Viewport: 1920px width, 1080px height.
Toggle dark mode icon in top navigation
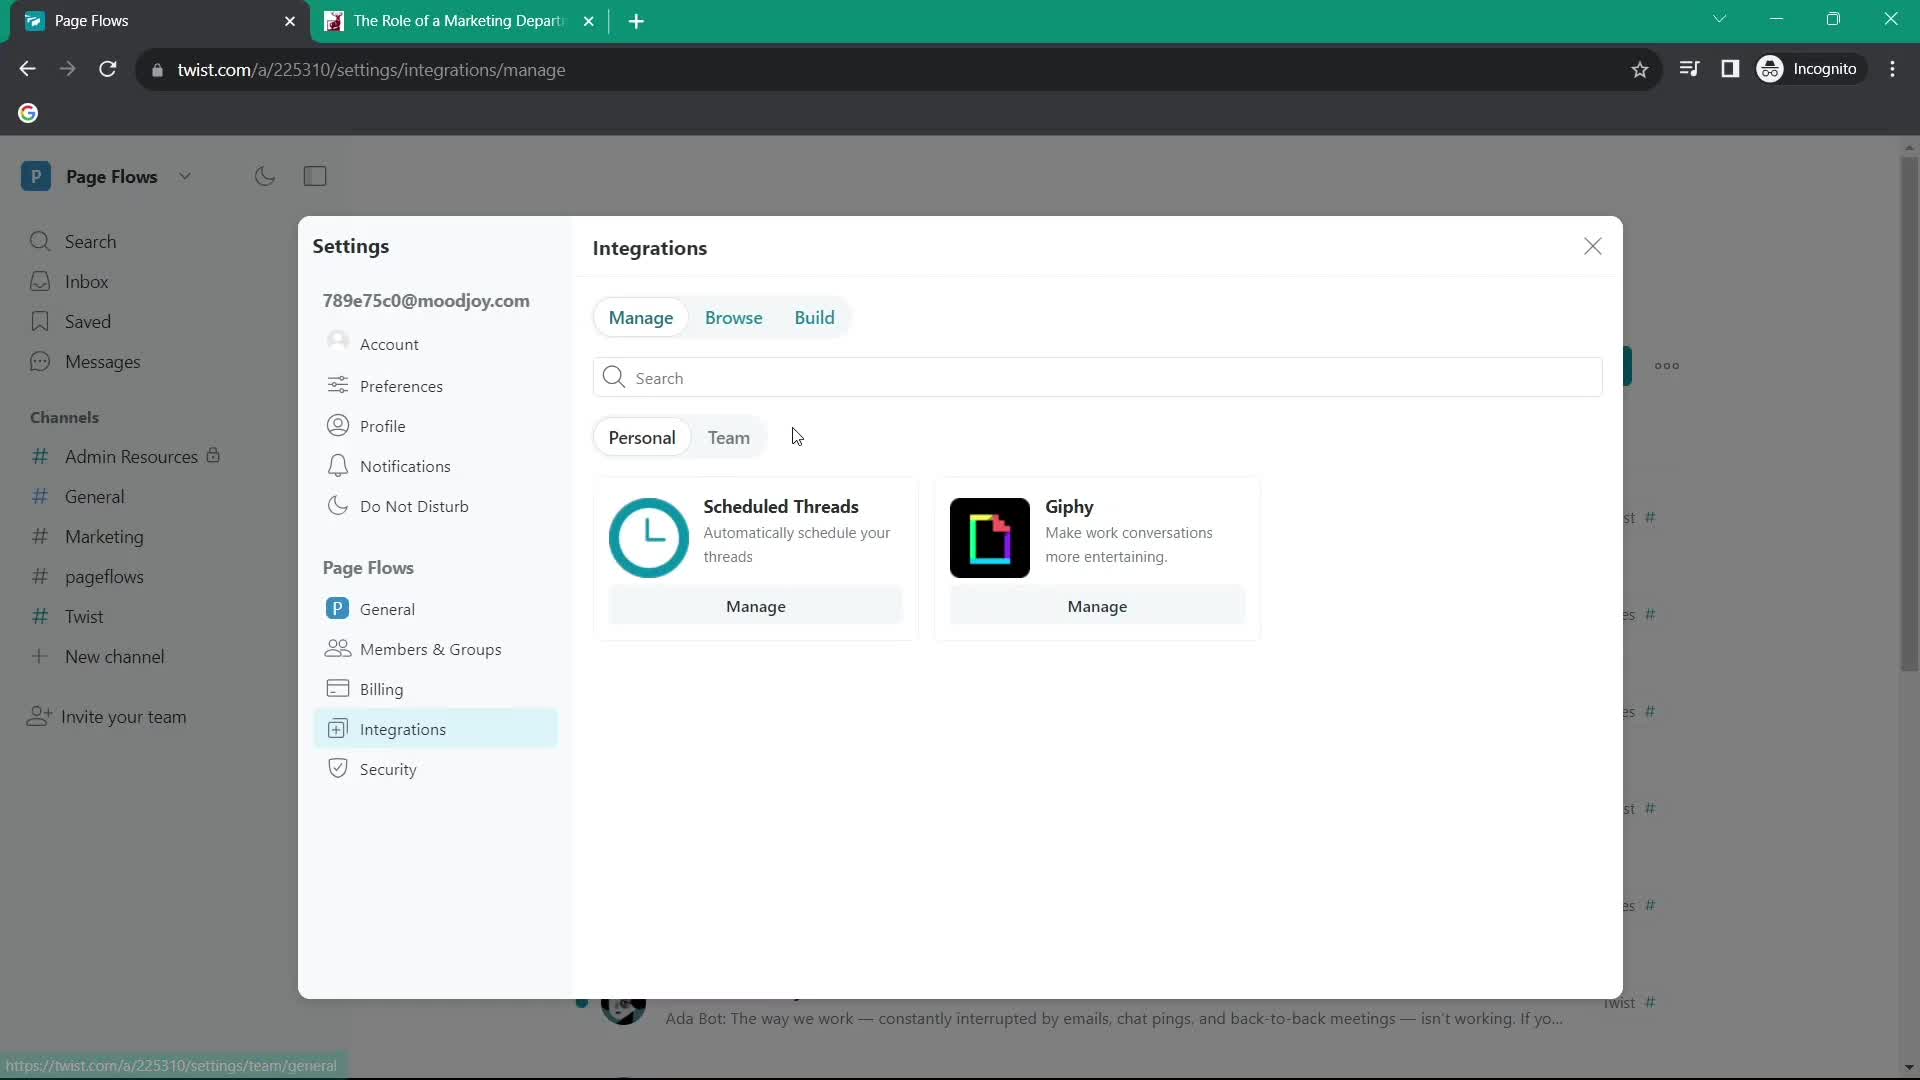click(x=264, y=175)
